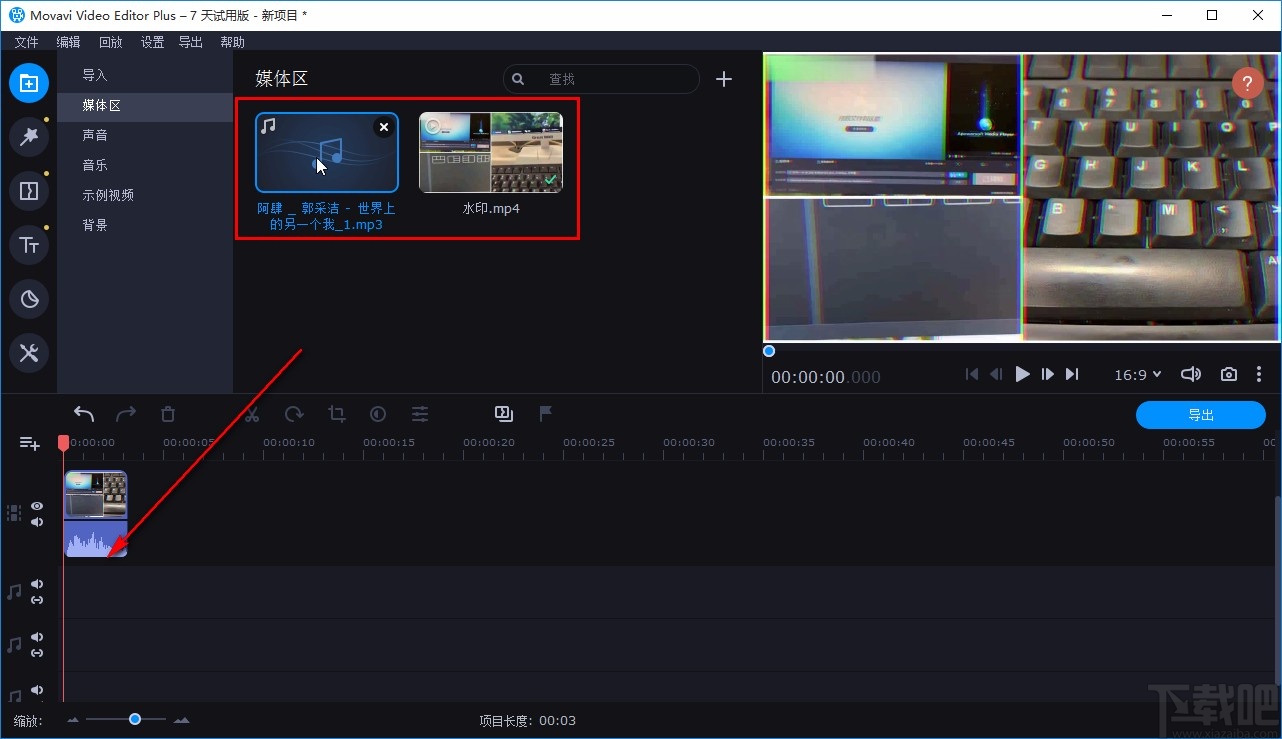Remove the mp3 file from media bin
Screen dimensions: 1282x739
click(384, 127)
